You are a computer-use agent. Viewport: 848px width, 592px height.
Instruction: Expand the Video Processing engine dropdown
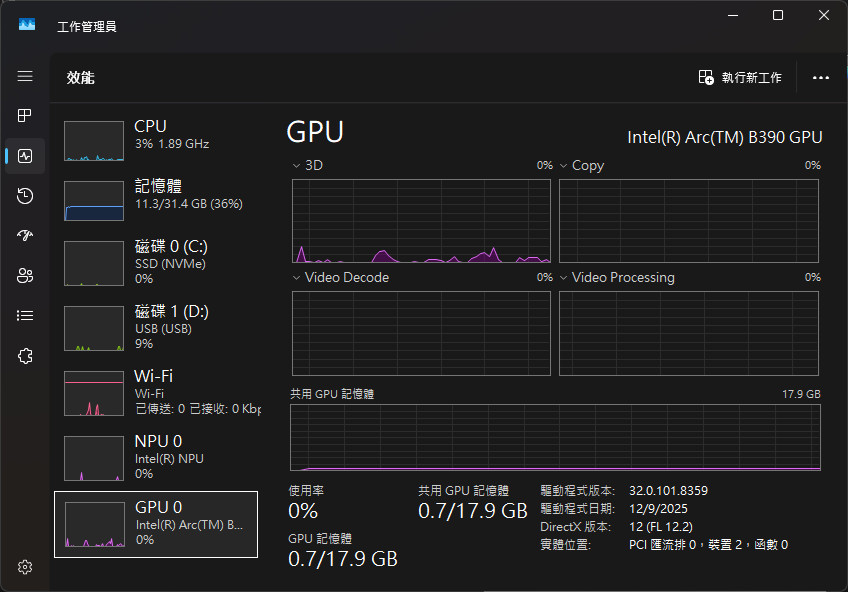[564, 277]
